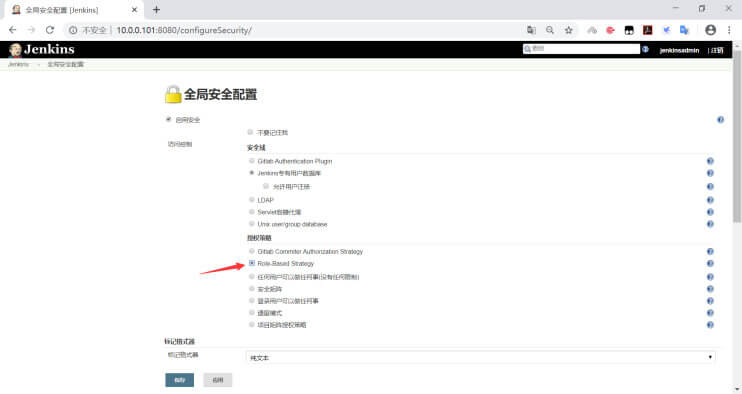The width and height of the screenshot is (742, 394).
Task: Click the Adobe Acrobat extension icon
Action: [x=647, y=30]
